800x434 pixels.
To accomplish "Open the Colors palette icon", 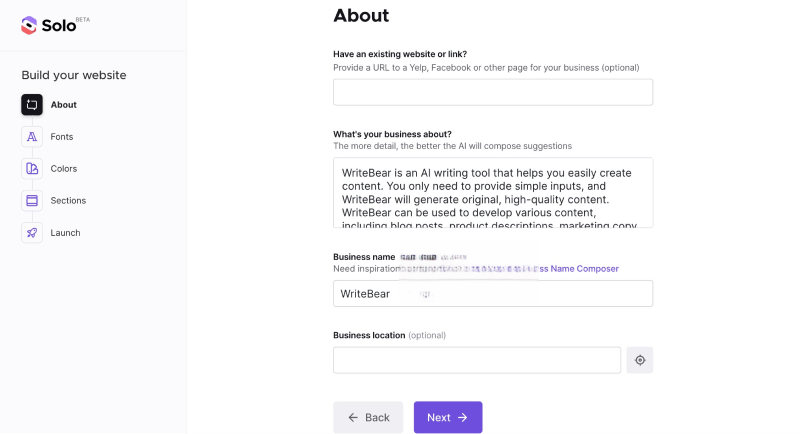I will coord(32,169).
